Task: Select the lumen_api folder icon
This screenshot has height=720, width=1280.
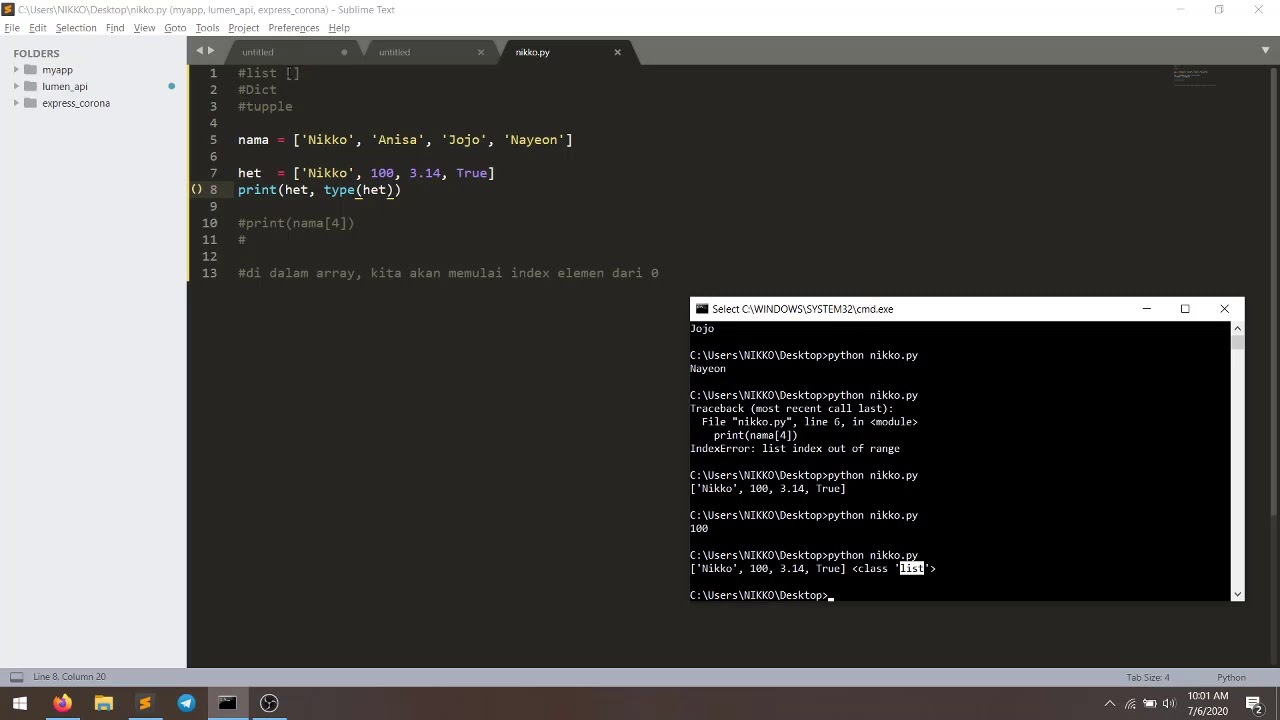Action: click(x=30, y=87)
